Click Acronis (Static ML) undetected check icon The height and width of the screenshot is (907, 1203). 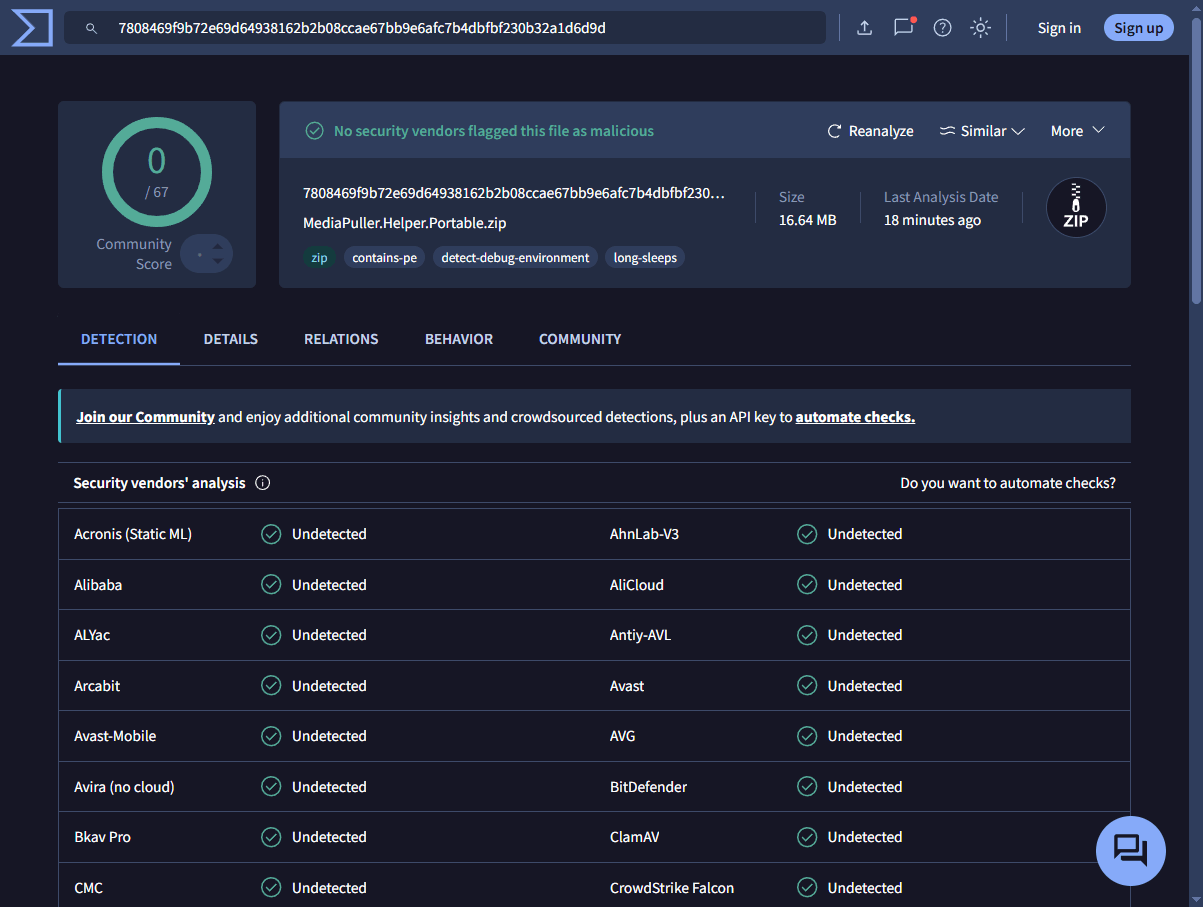(x=271, y=534)
